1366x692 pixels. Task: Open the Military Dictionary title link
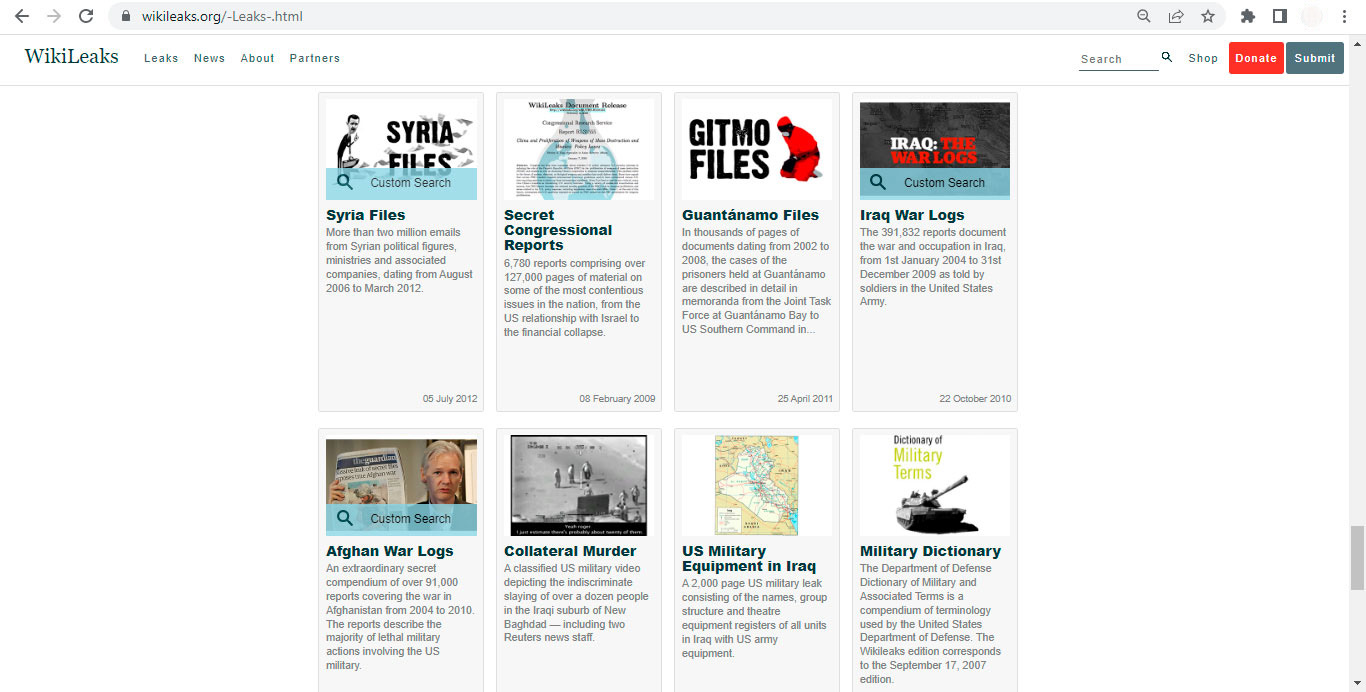(x=930, y=551)
